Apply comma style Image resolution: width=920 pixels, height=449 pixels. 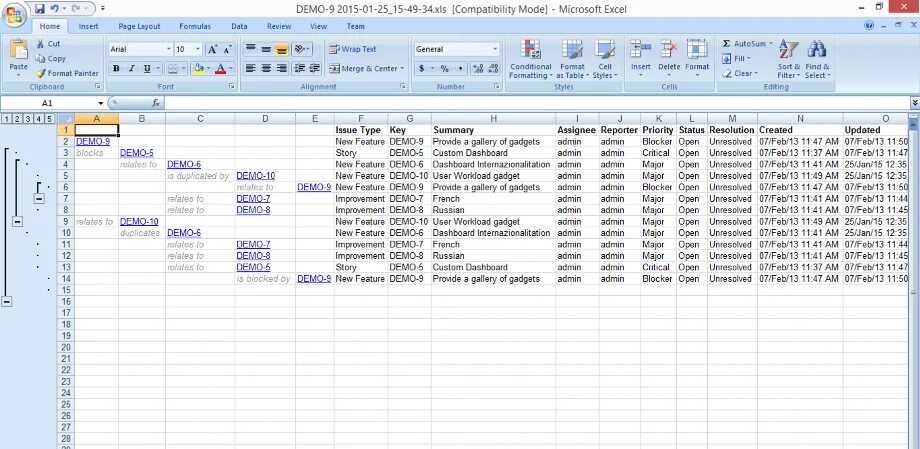click(x=460, y=69)
